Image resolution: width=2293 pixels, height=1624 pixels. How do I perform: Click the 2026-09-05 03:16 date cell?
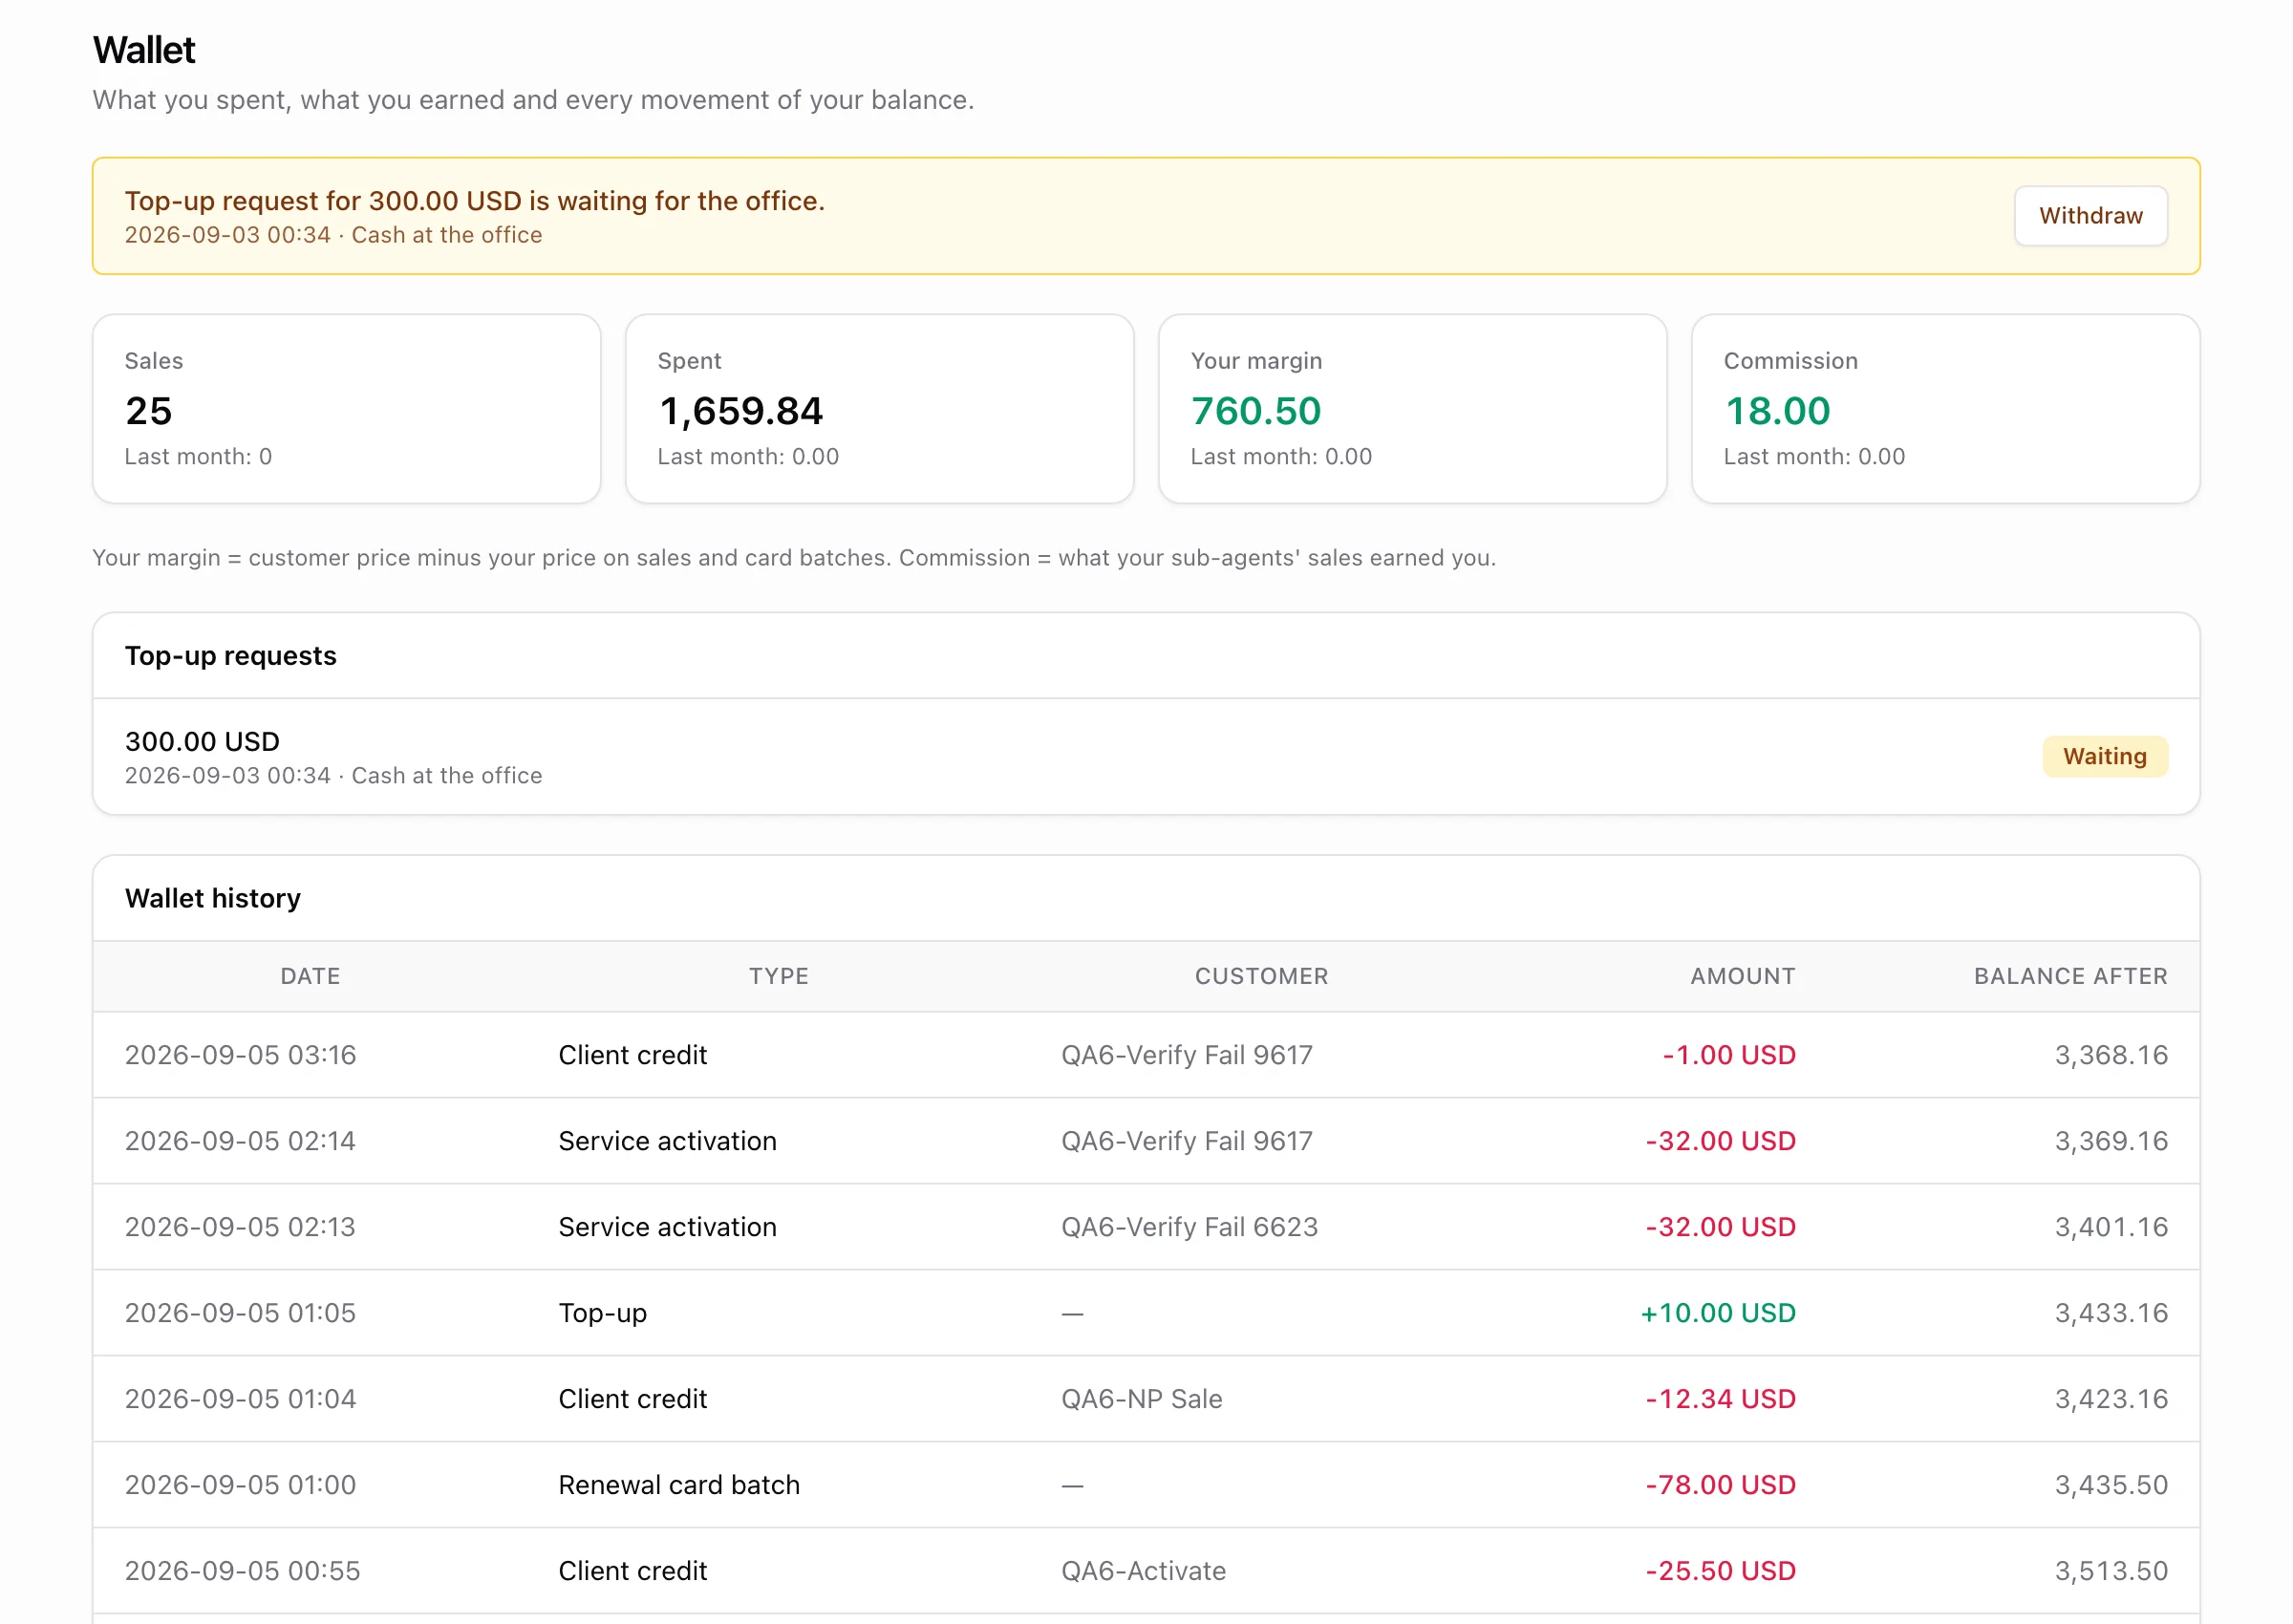(x=241, y=1055)
